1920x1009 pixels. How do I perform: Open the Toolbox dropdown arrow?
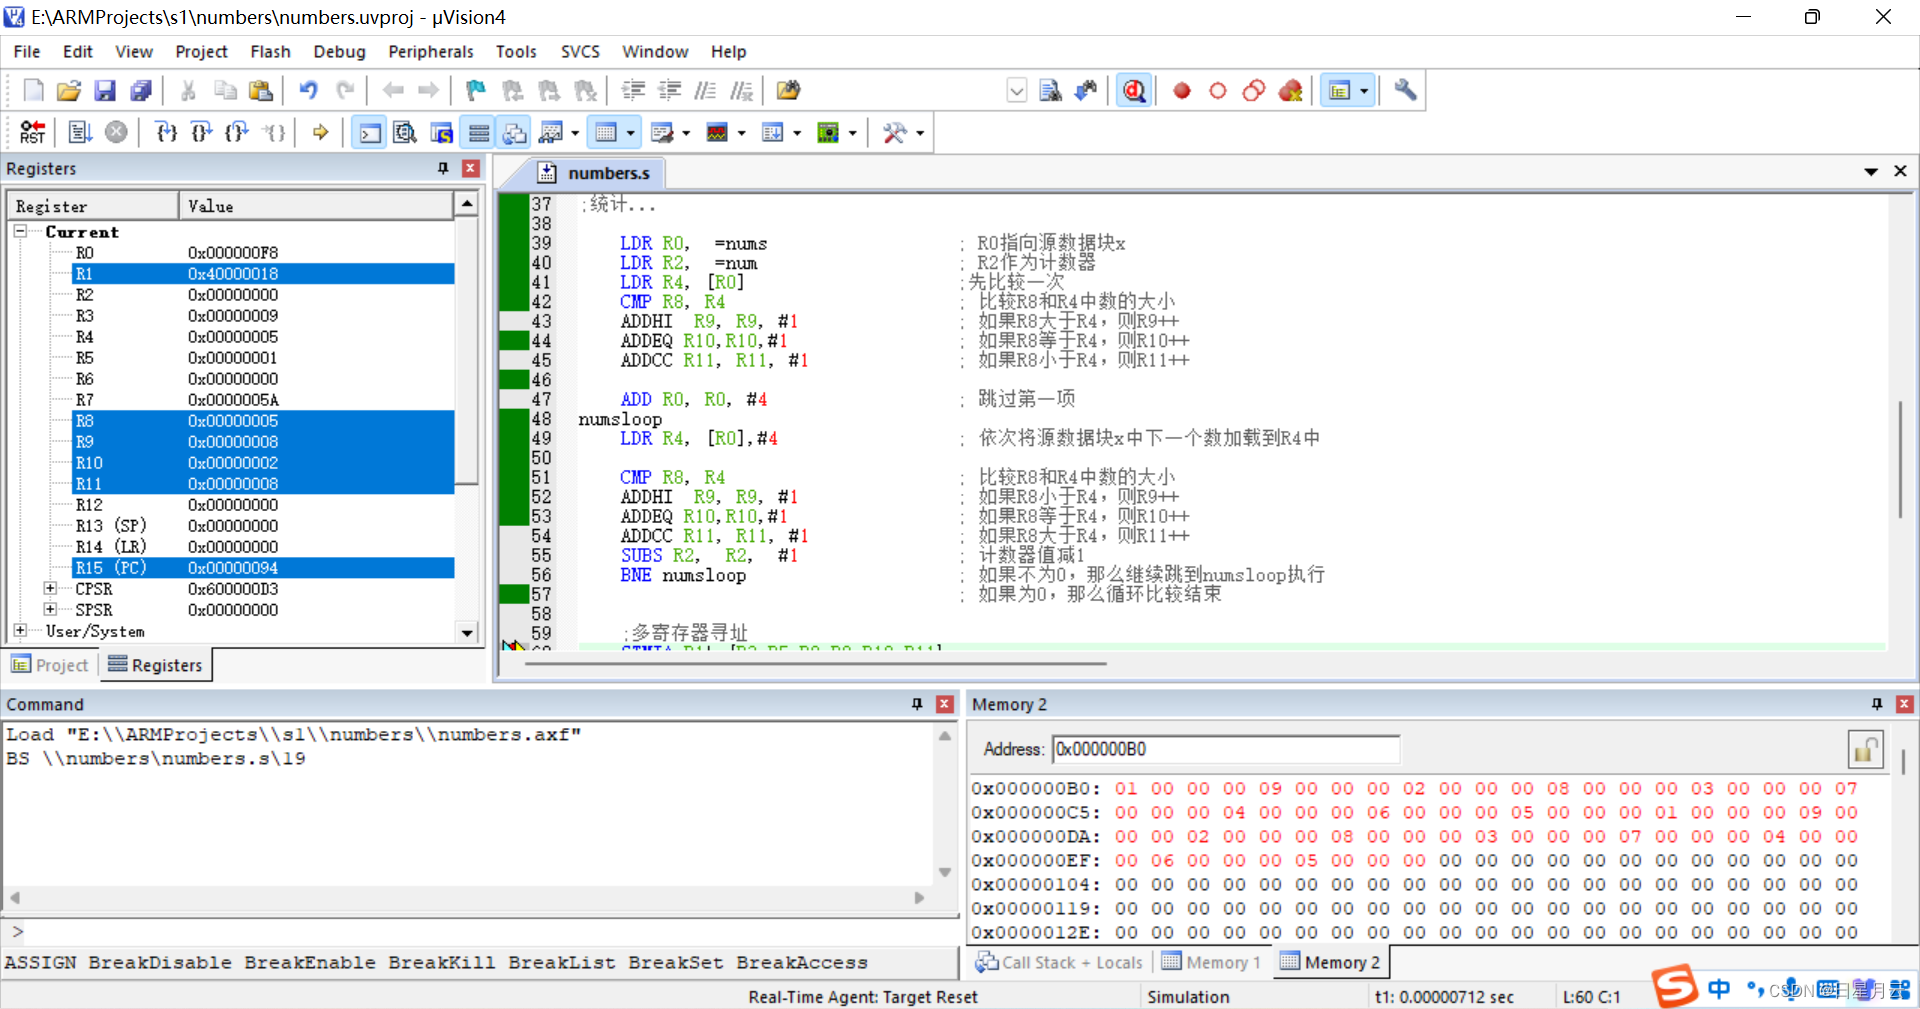(x=919, y=133)
